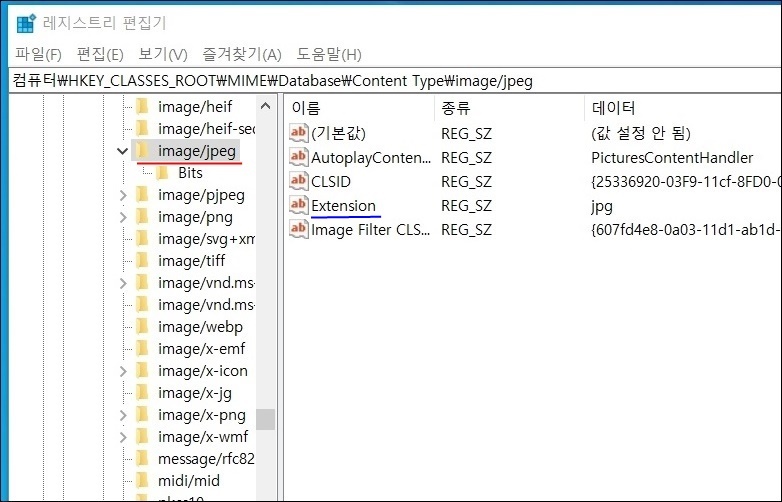Open the 편집(E) menu
782x502 pixels.
(x=100, y=54)
